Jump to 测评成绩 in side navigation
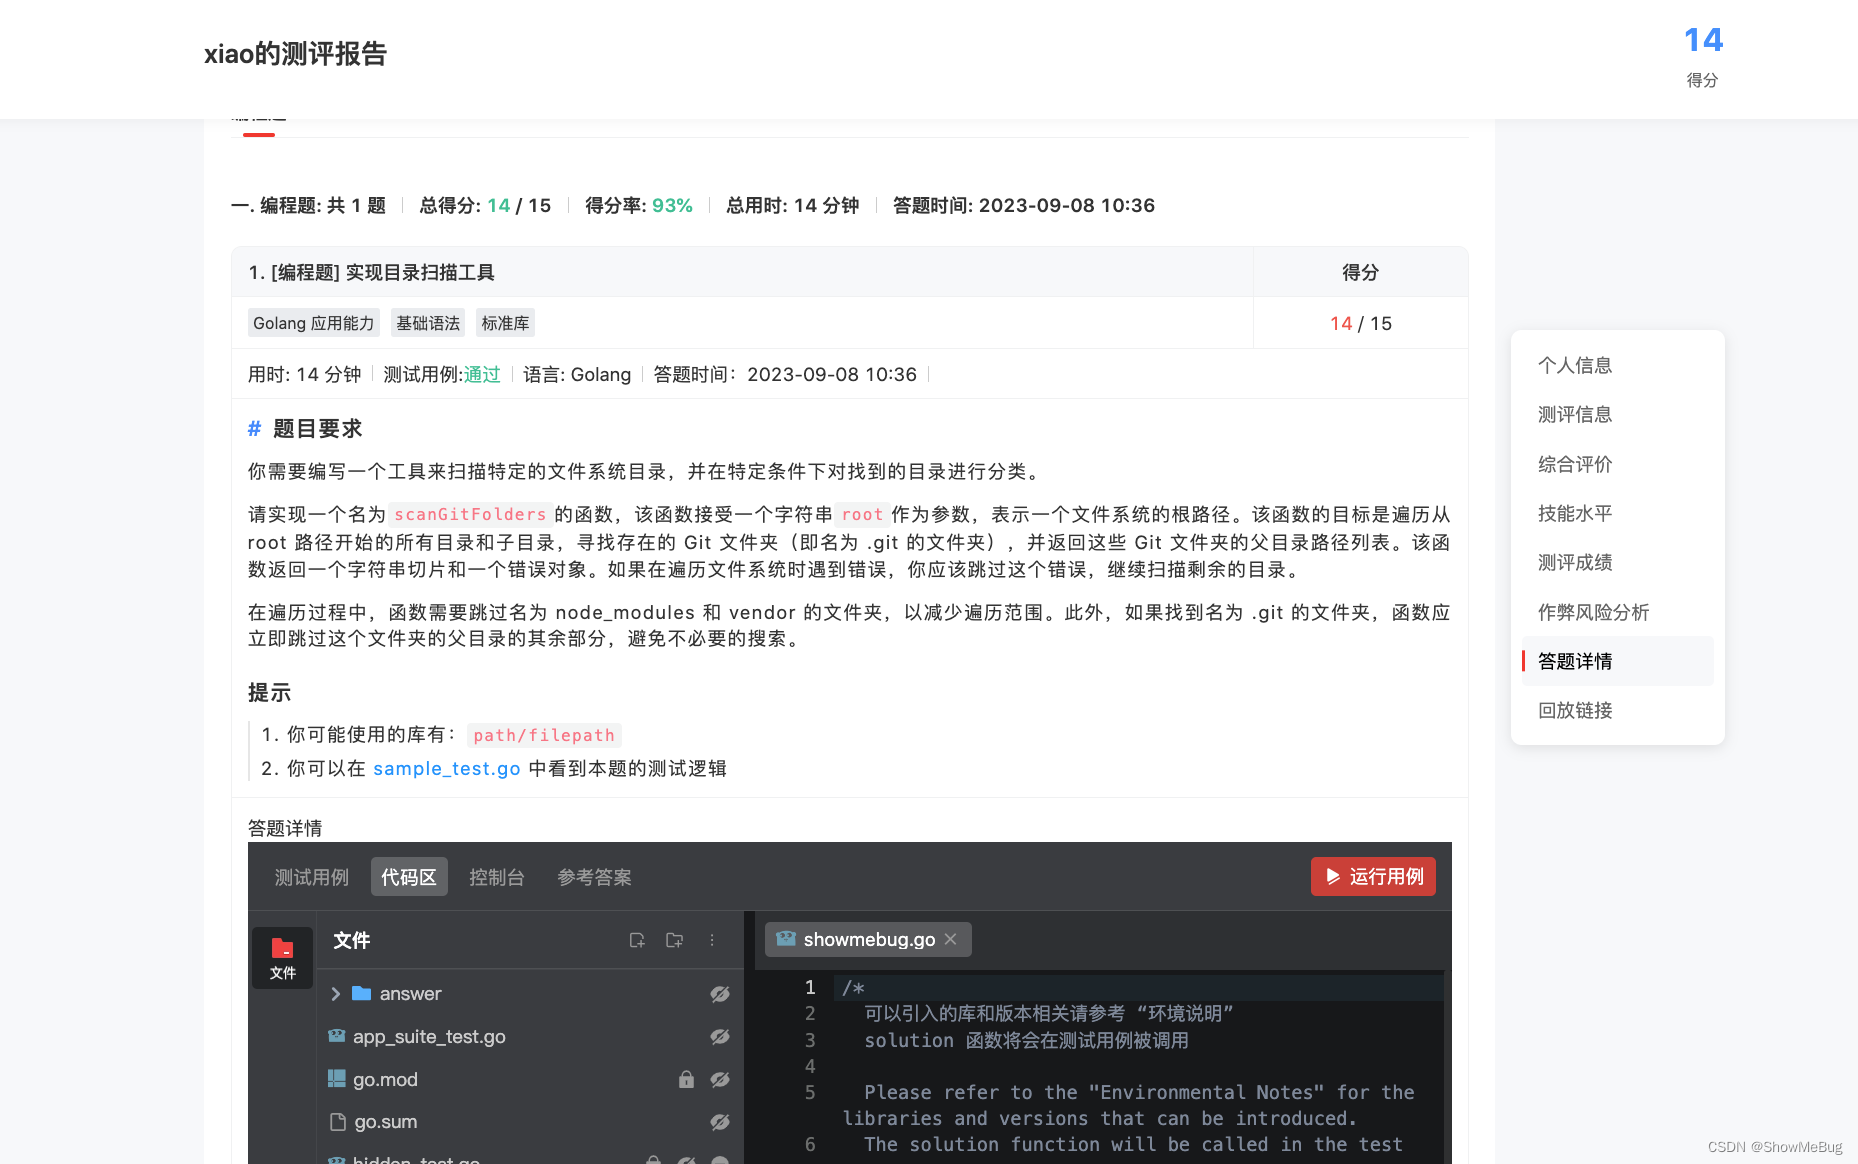This screenshot has height=1164, width=1858. pos(1575,562)
